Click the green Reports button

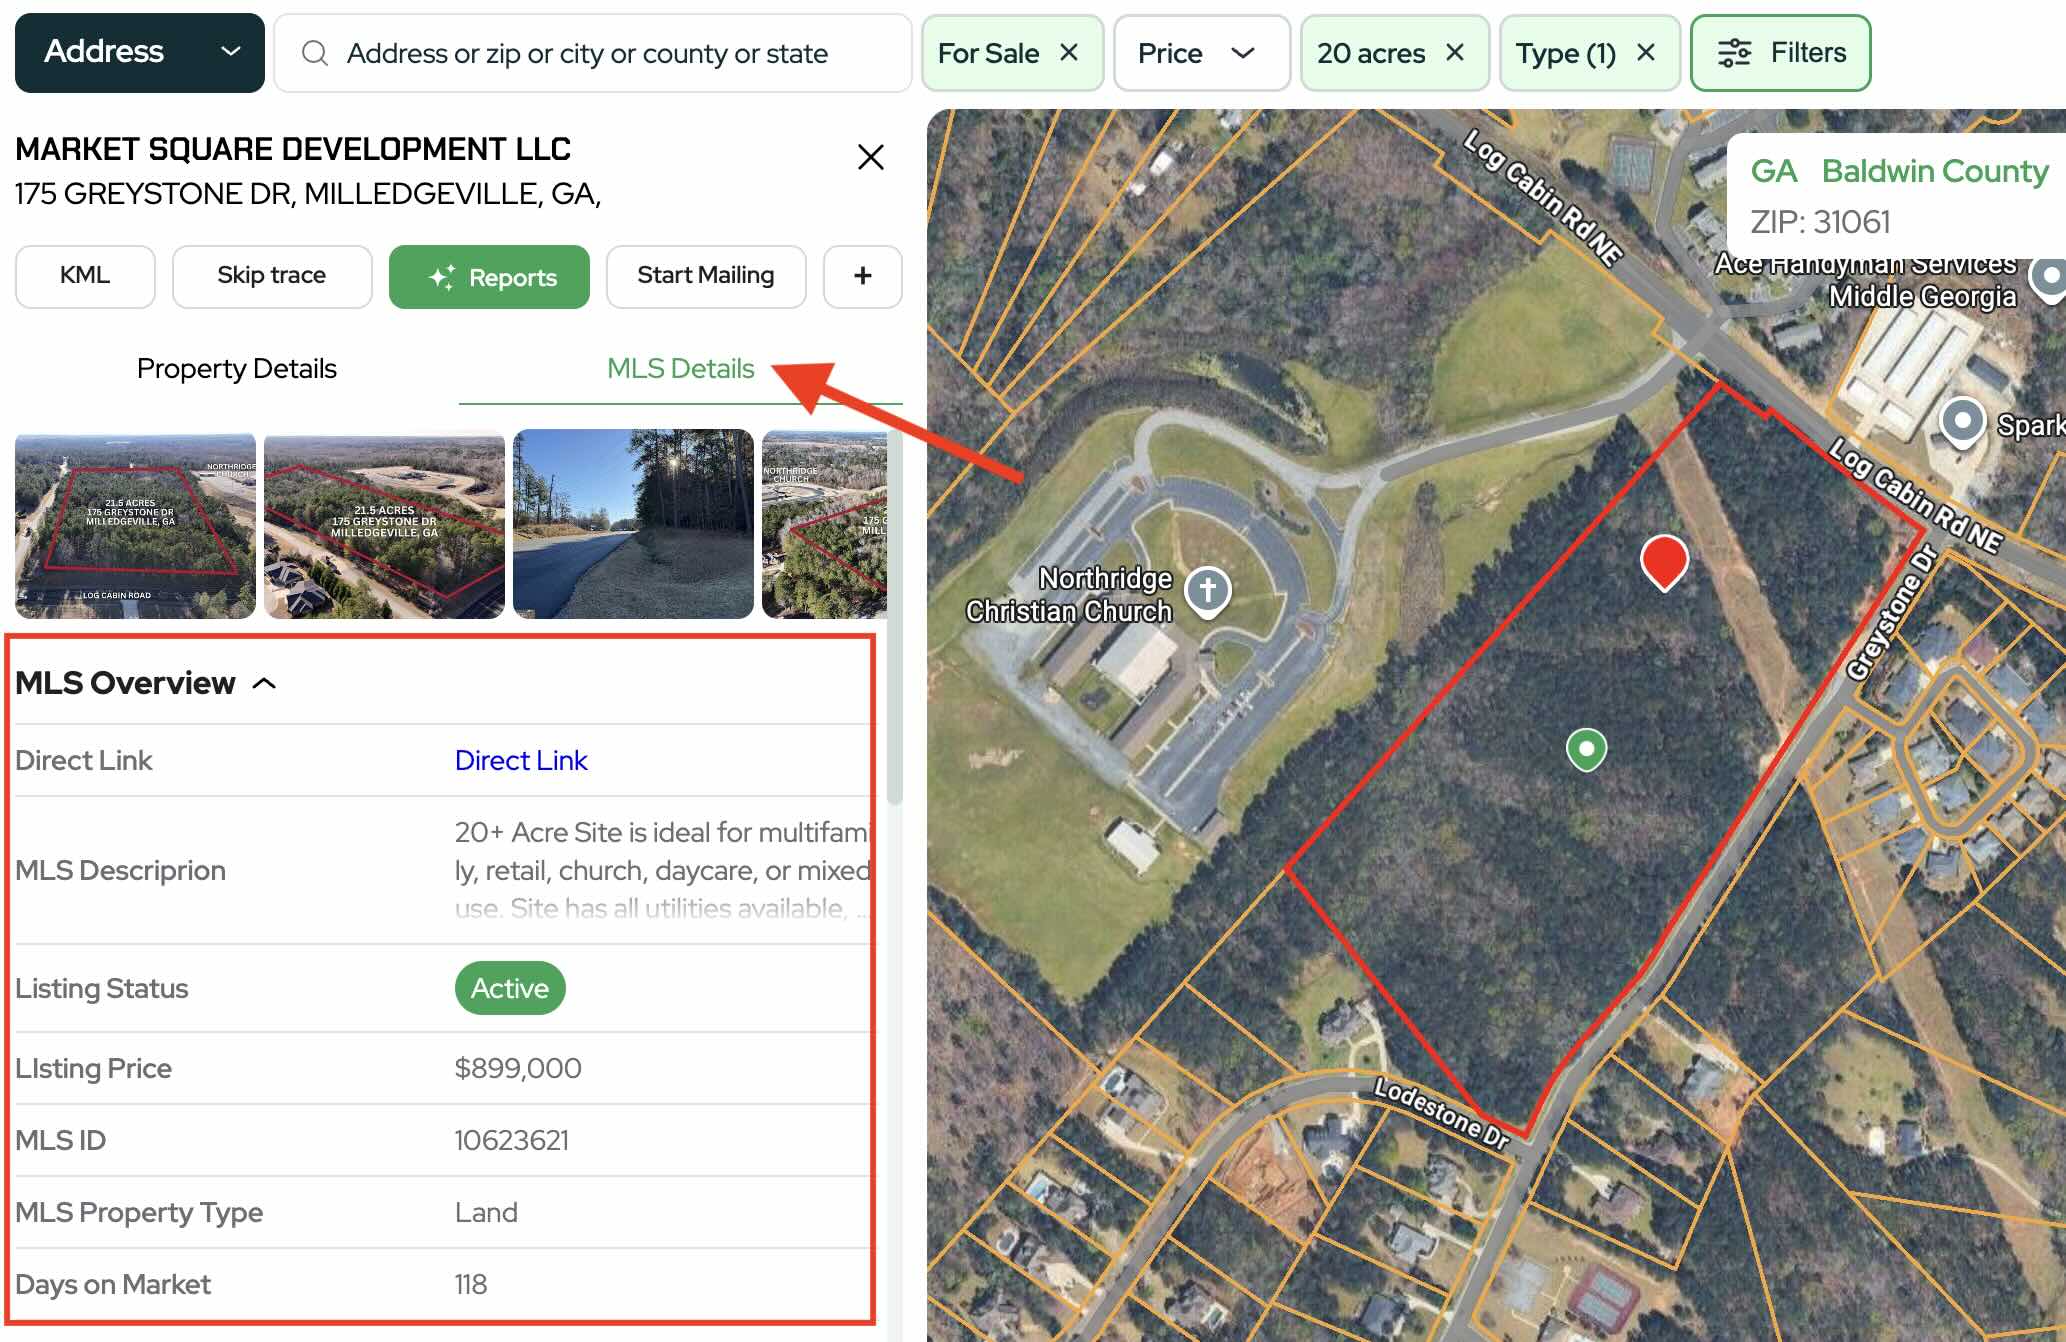(489, 277)
